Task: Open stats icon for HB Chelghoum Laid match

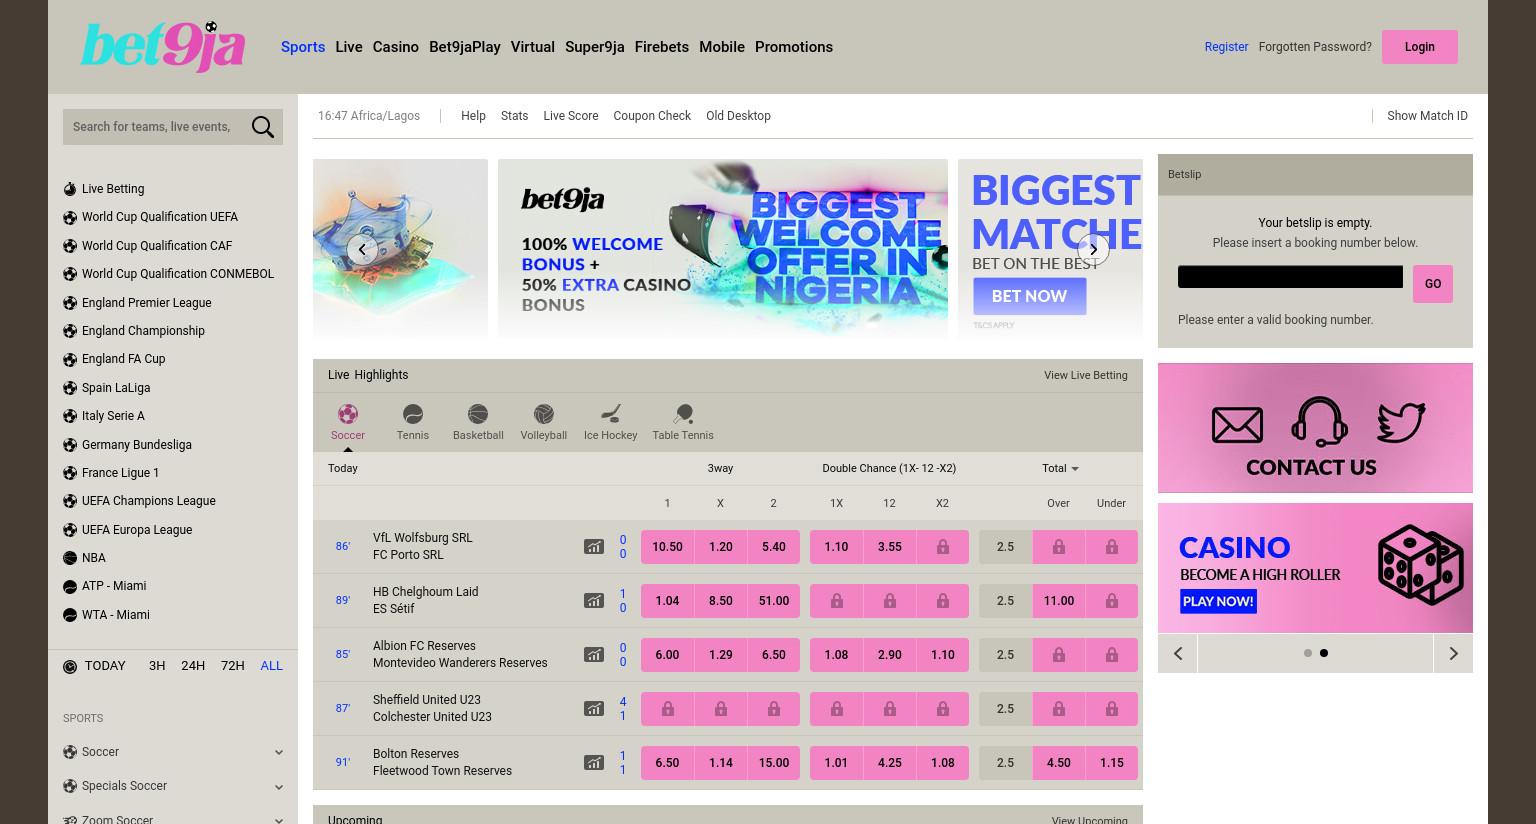Action: click(x=594, y=601)
